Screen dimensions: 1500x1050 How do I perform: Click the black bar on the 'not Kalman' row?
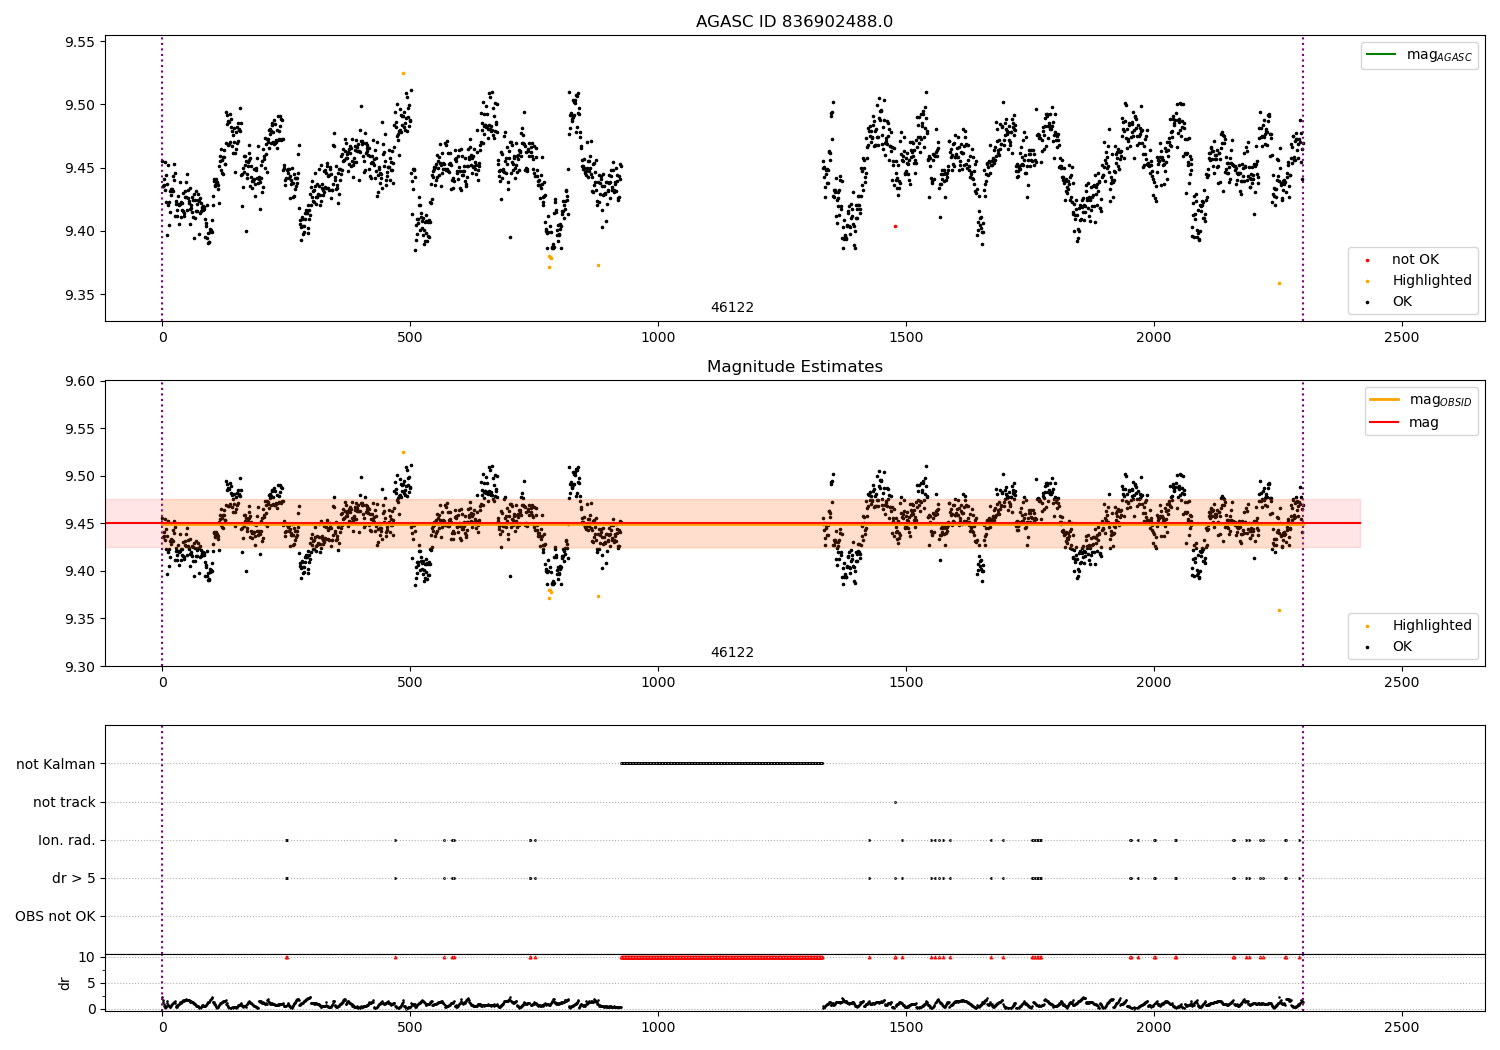pyautogui.click(x=722, y=764)
